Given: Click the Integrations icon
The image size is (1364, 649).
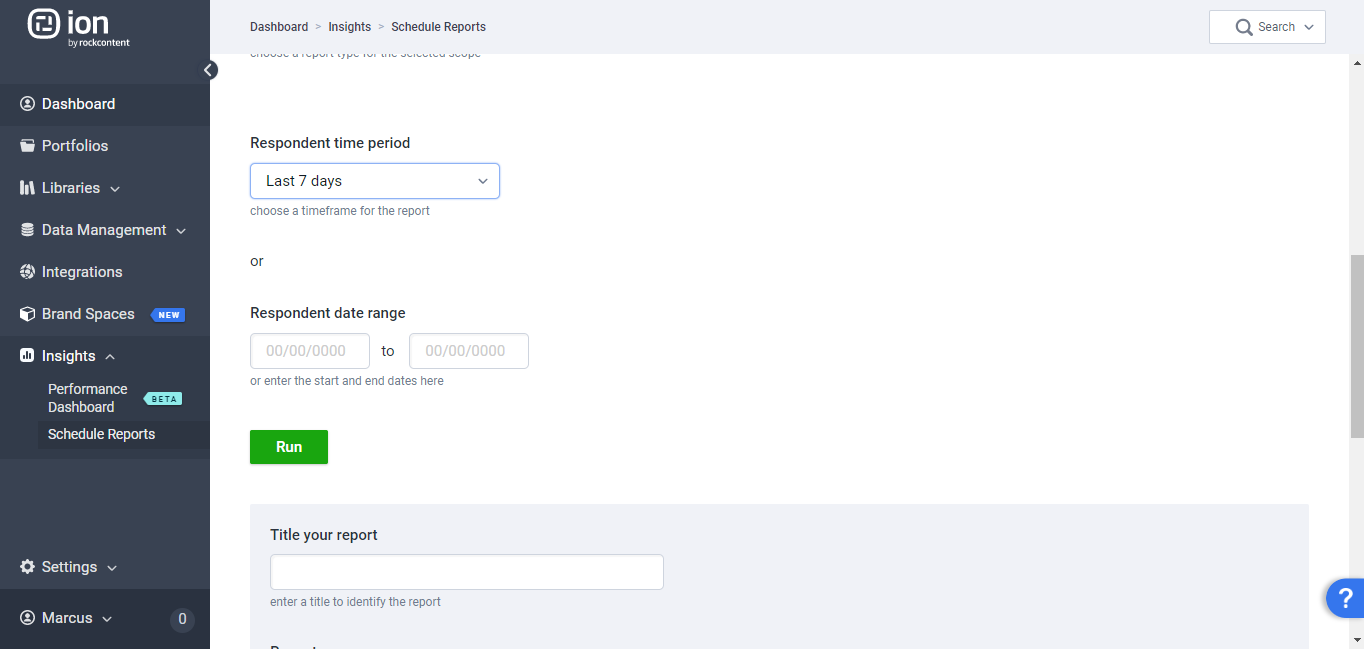Looking at the screenshot, I should (27, 272).
